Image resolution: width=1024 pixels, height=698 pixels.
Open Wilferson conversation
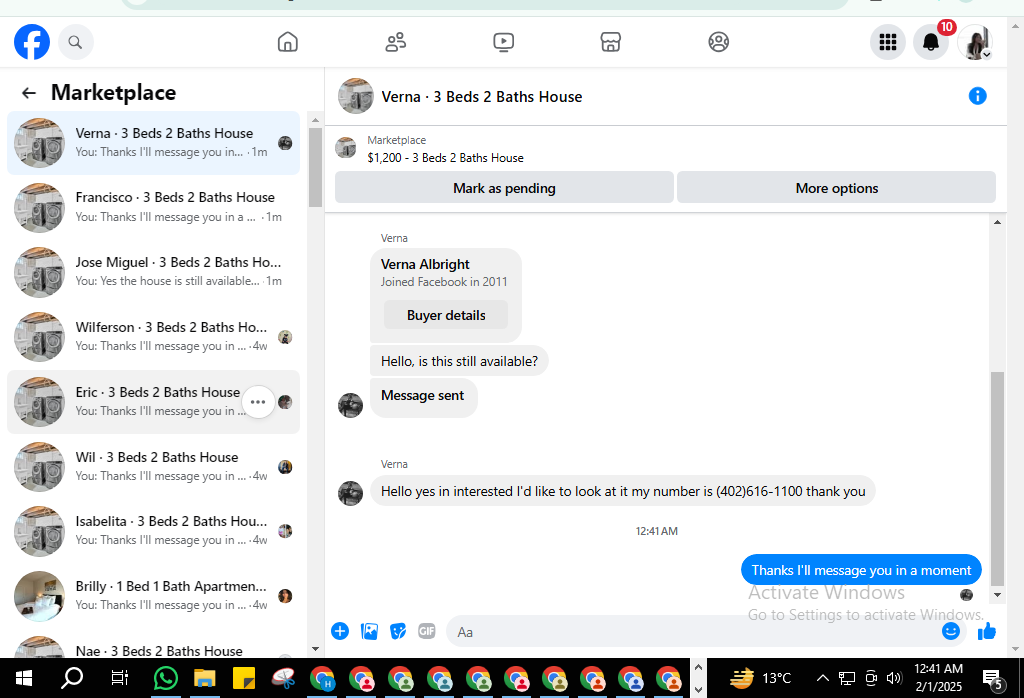tap(153, 337)
